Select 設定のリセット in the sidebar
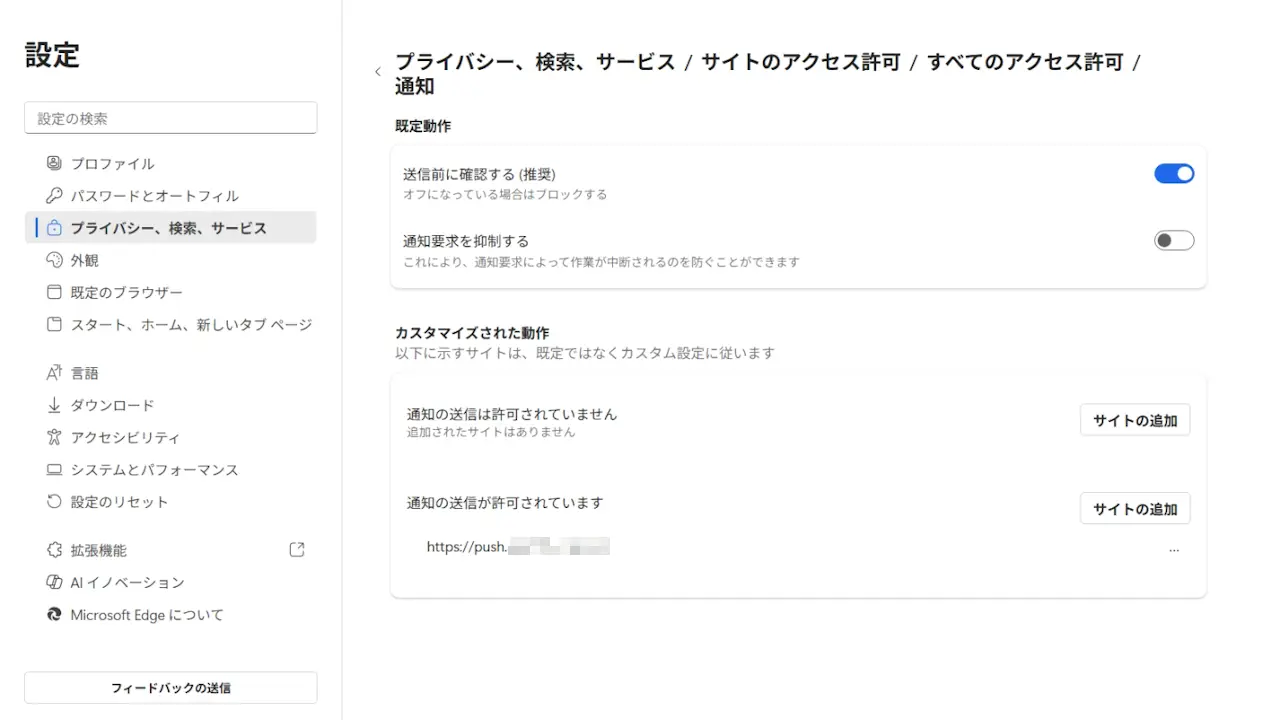Image resolution: width=1280 pixels, height=720 pixels. (x=119, y=502)
